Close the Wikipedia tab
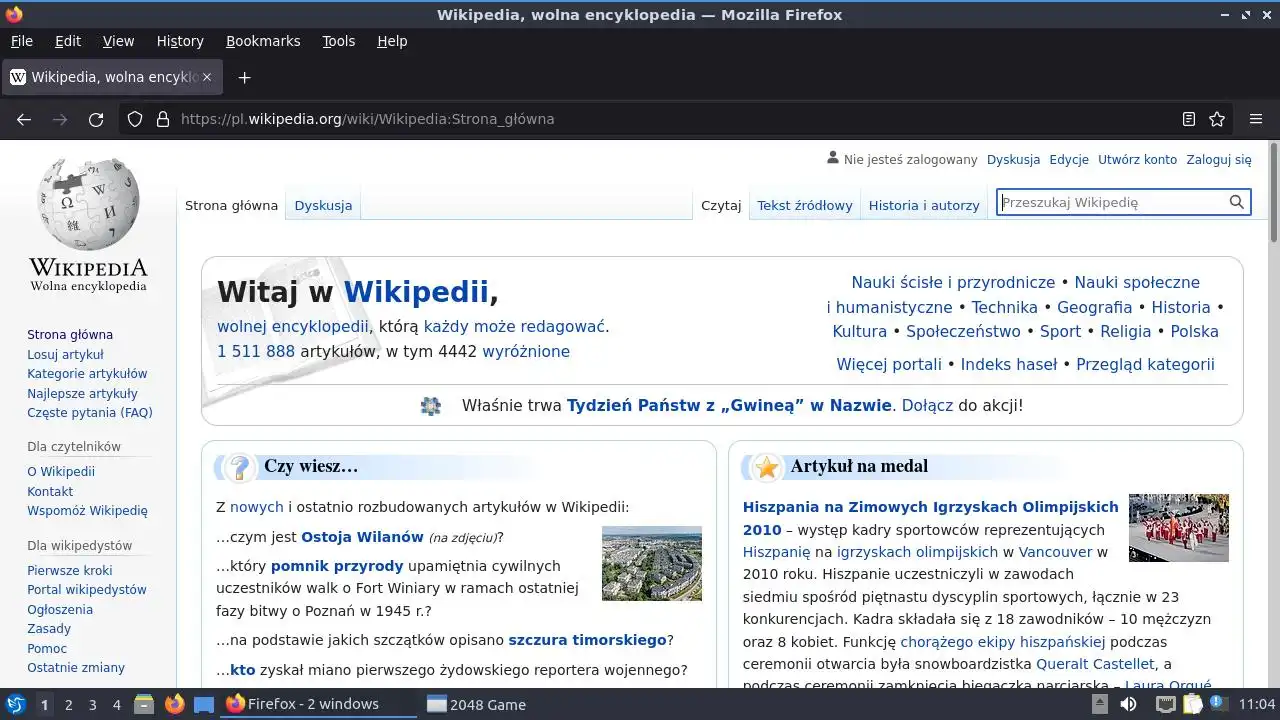 207,77
